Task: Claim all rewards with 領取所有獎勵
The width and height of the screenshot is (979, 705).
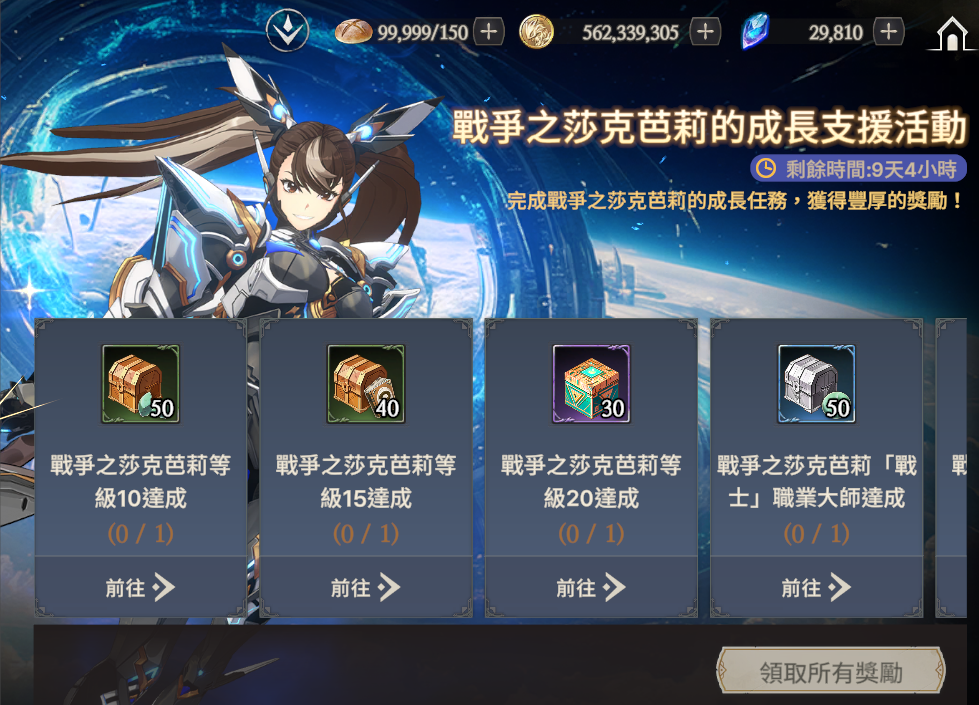Action: pyautogui.click(x=830, y=672)
